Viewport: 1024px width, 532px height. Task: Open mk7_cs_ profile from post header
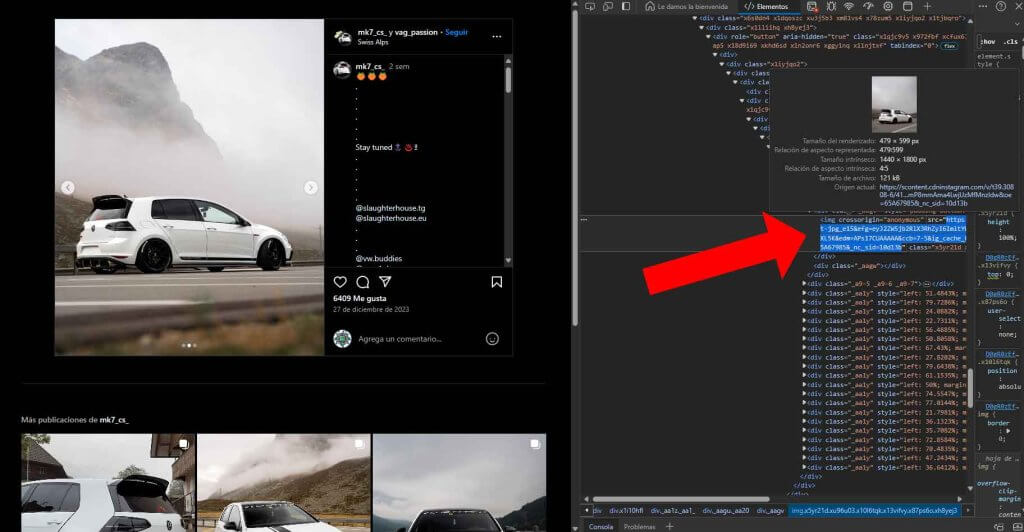point(372,32)
